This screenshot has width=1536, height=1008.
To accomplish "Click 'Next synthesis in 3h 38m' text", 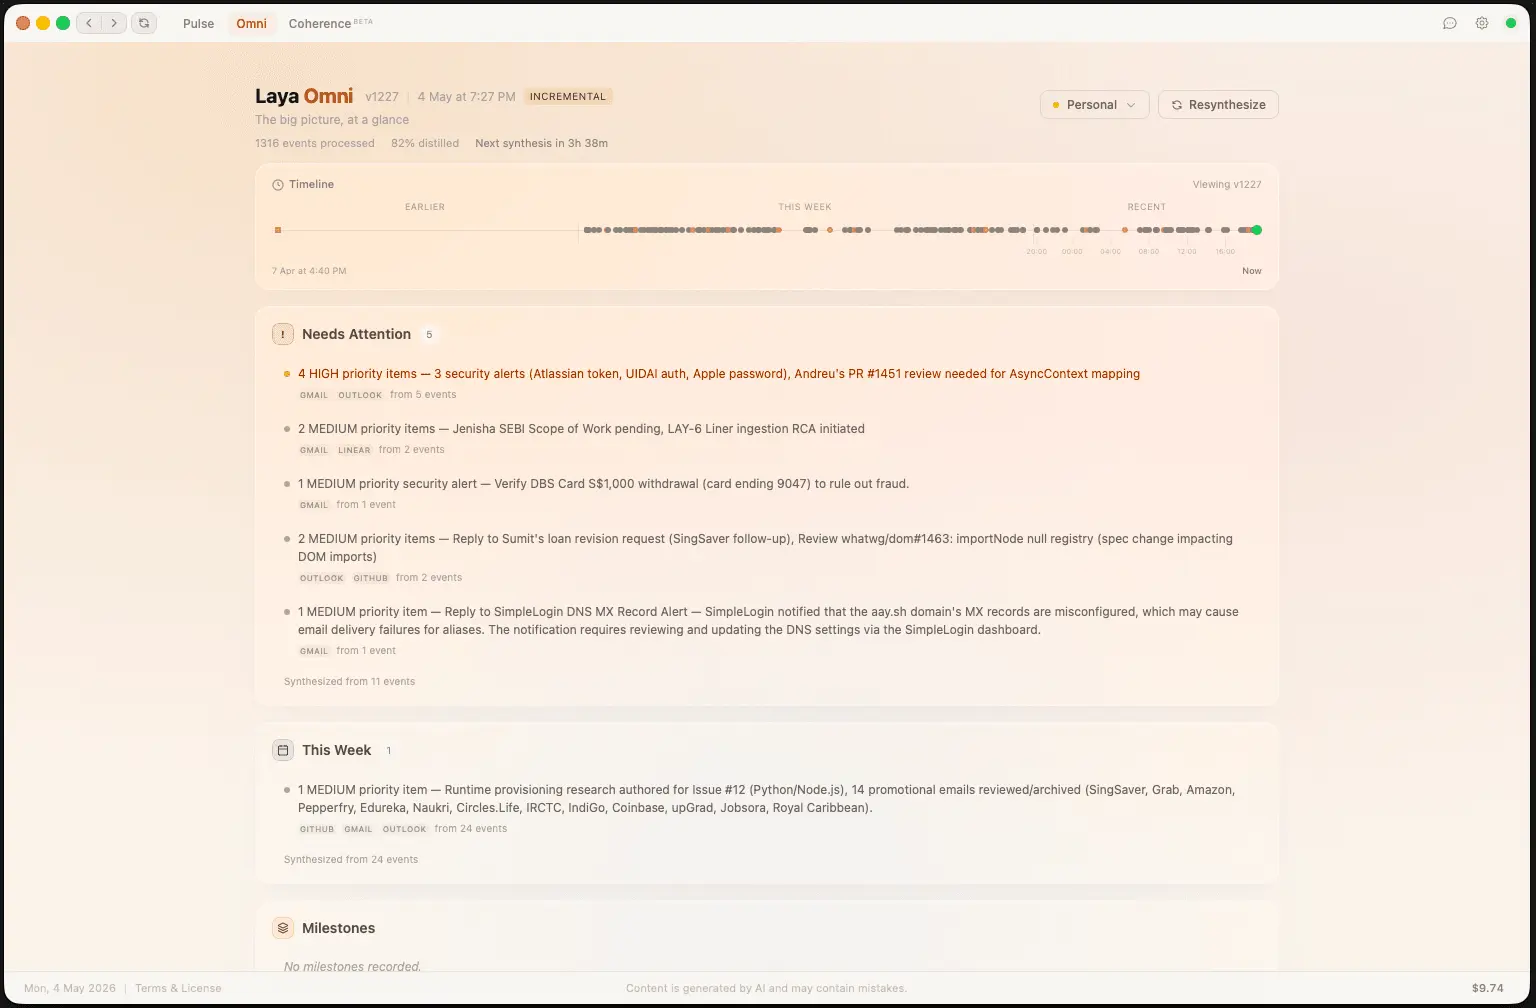I will (x=542, y=143).
